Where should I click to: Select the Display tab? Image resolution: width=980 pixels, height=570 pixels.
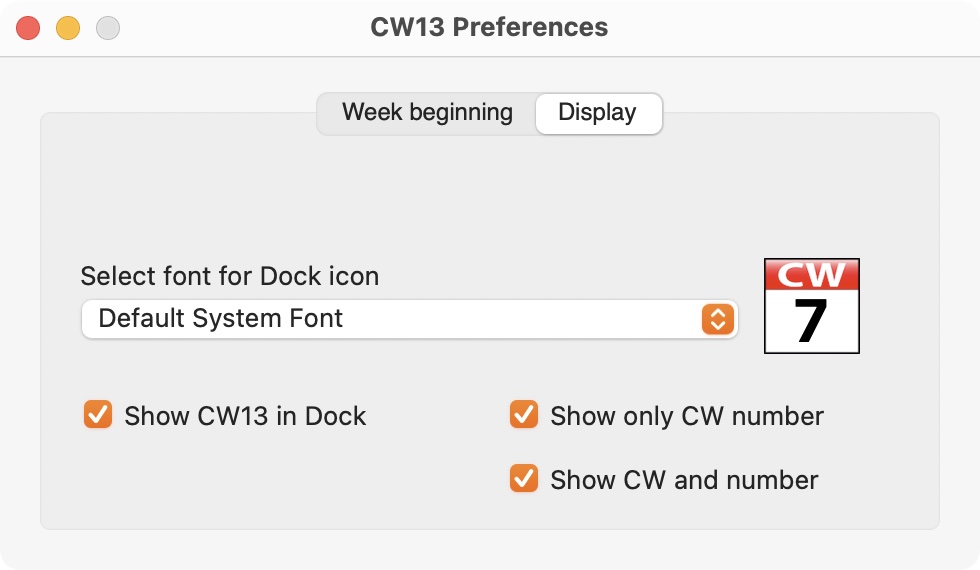pyautogui.click(x=598, y=113)
